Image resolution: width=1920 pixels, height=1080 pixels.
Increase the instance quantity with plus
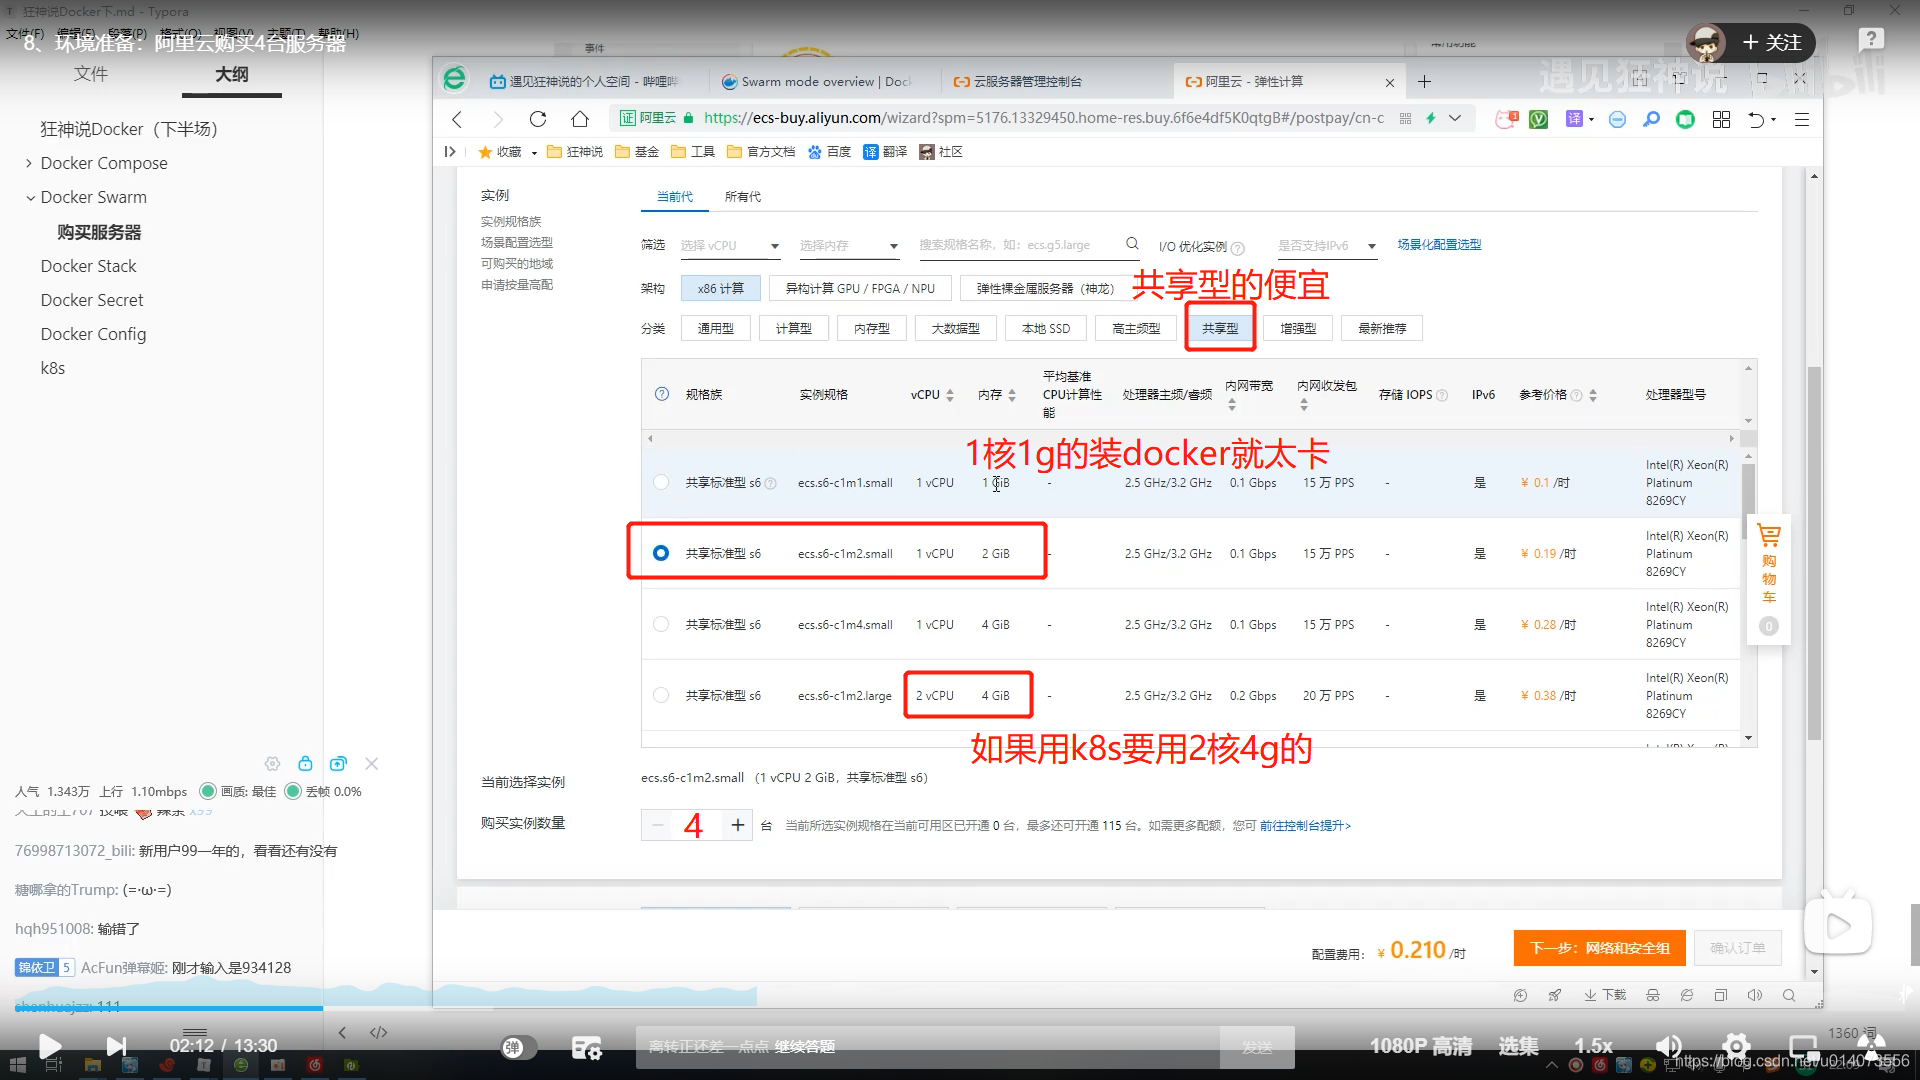point(738,825)
